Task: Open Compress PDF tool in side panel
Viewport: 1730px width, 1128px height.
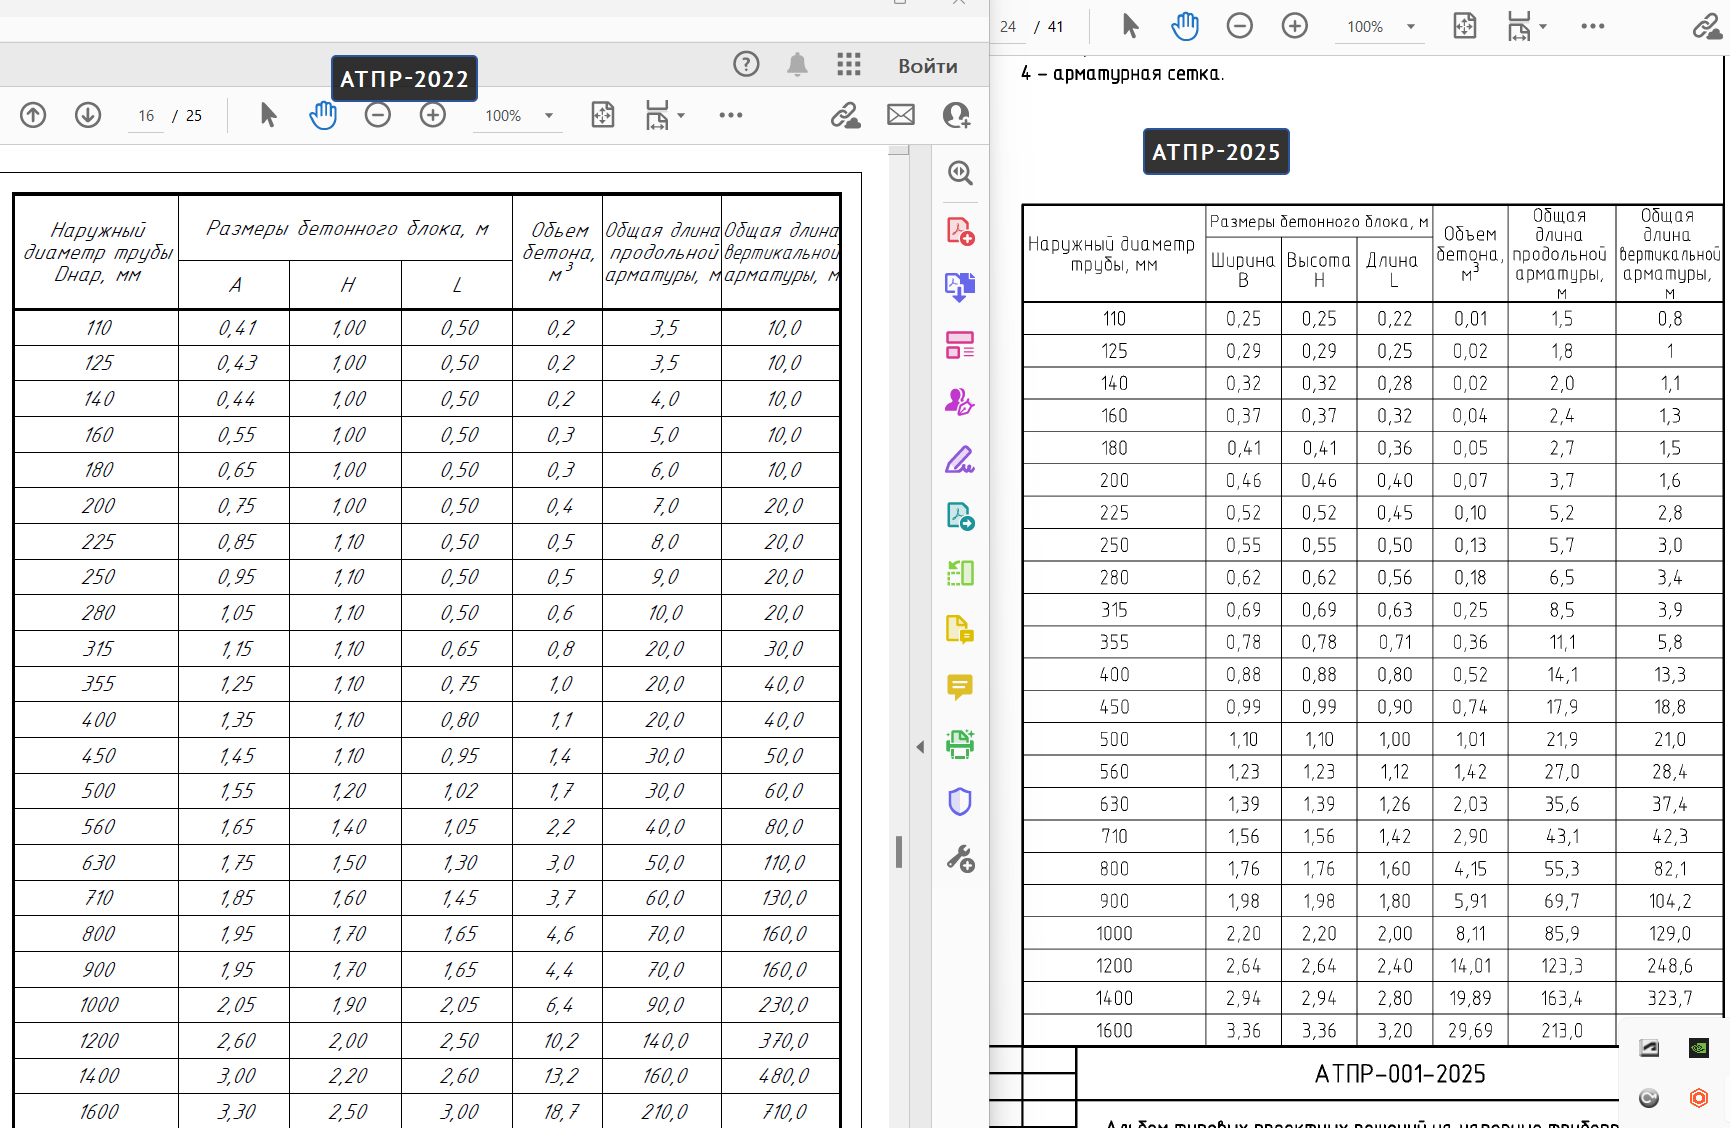Action: pos(960,573)
